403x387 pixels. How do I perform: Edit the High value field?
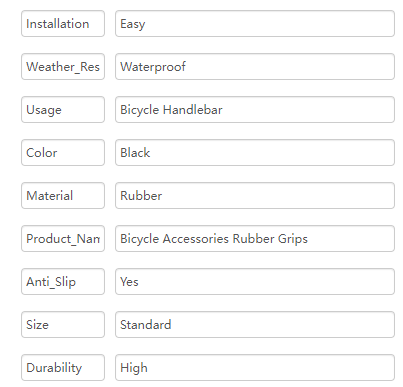coord(255,368)
